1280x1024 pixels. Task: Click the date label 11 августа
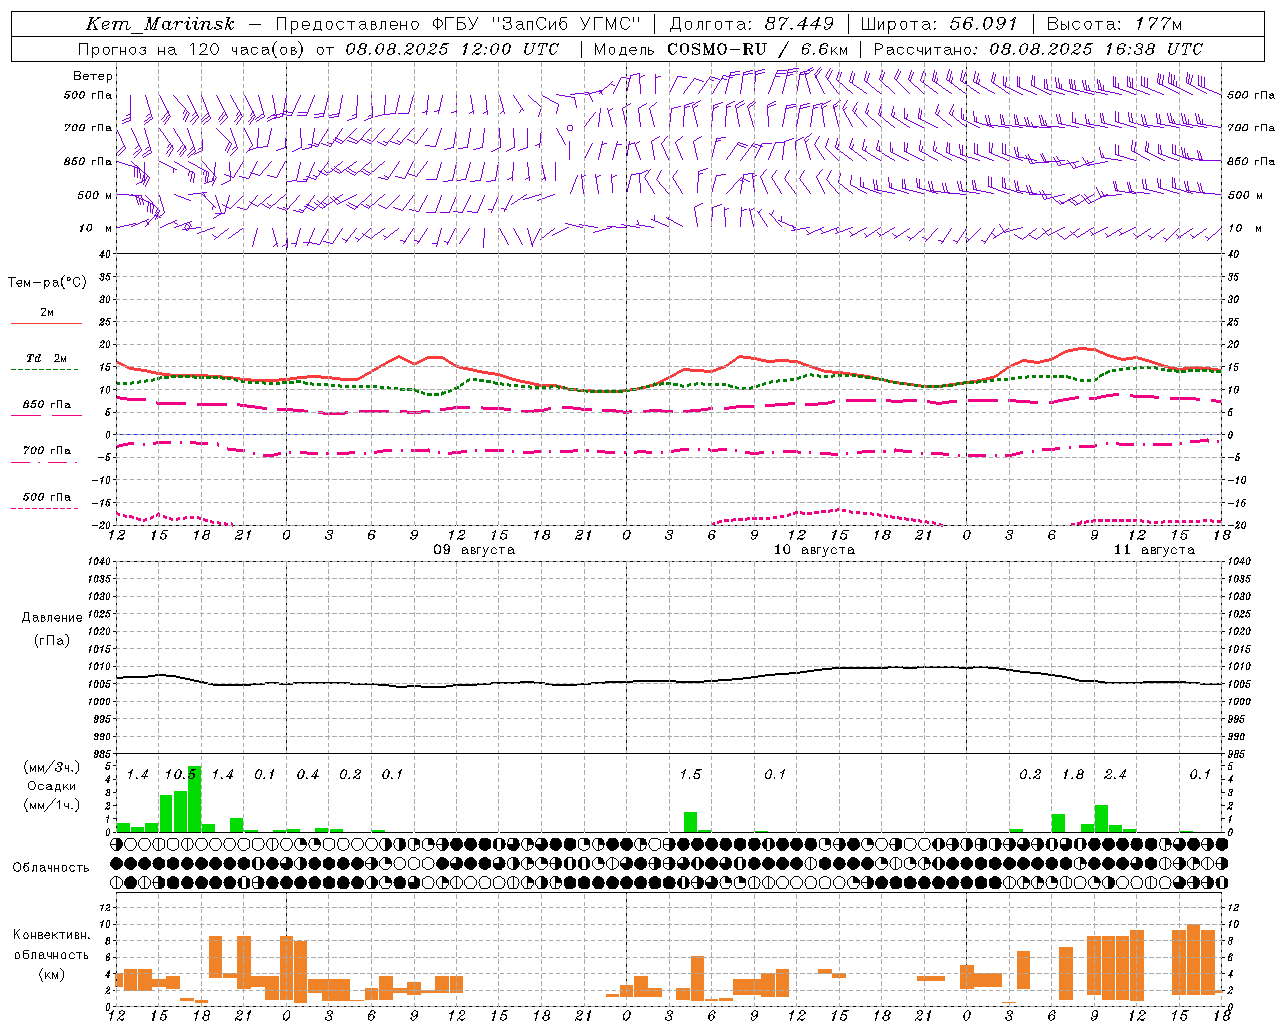[1154, 550]
